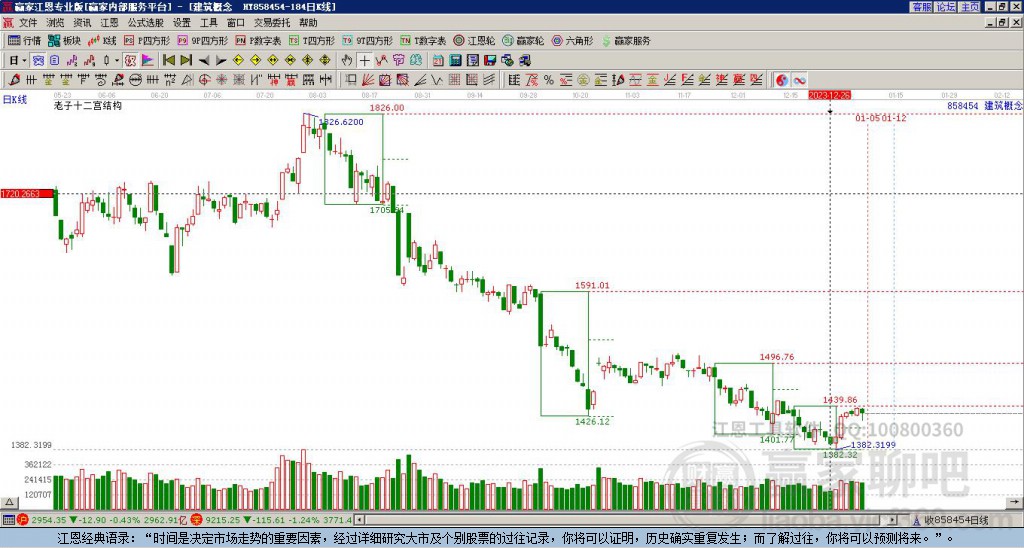Click the 1826.6200 high price label
This screenshot has width=1024, height=548.
(x=341, y=121)
